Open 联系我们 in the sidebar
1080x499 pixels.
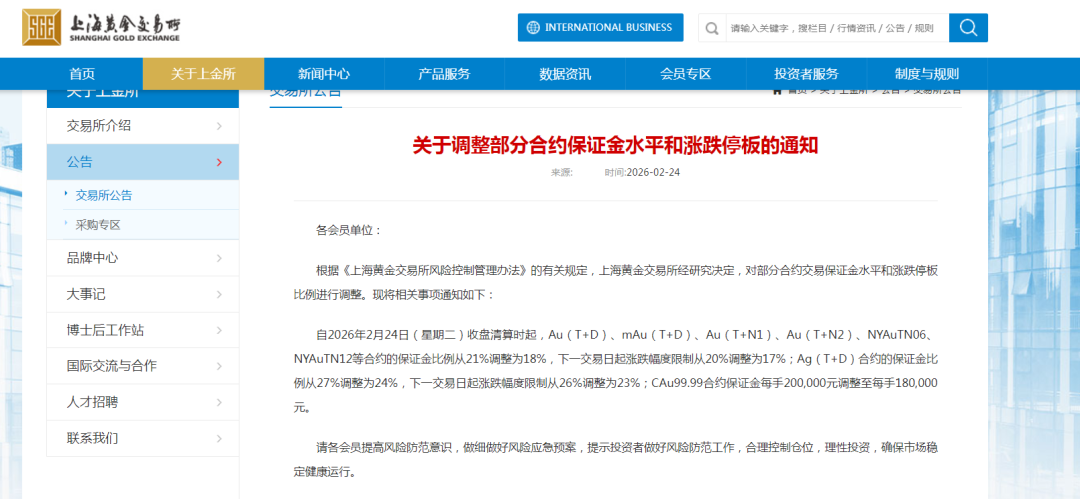point(143,438)
